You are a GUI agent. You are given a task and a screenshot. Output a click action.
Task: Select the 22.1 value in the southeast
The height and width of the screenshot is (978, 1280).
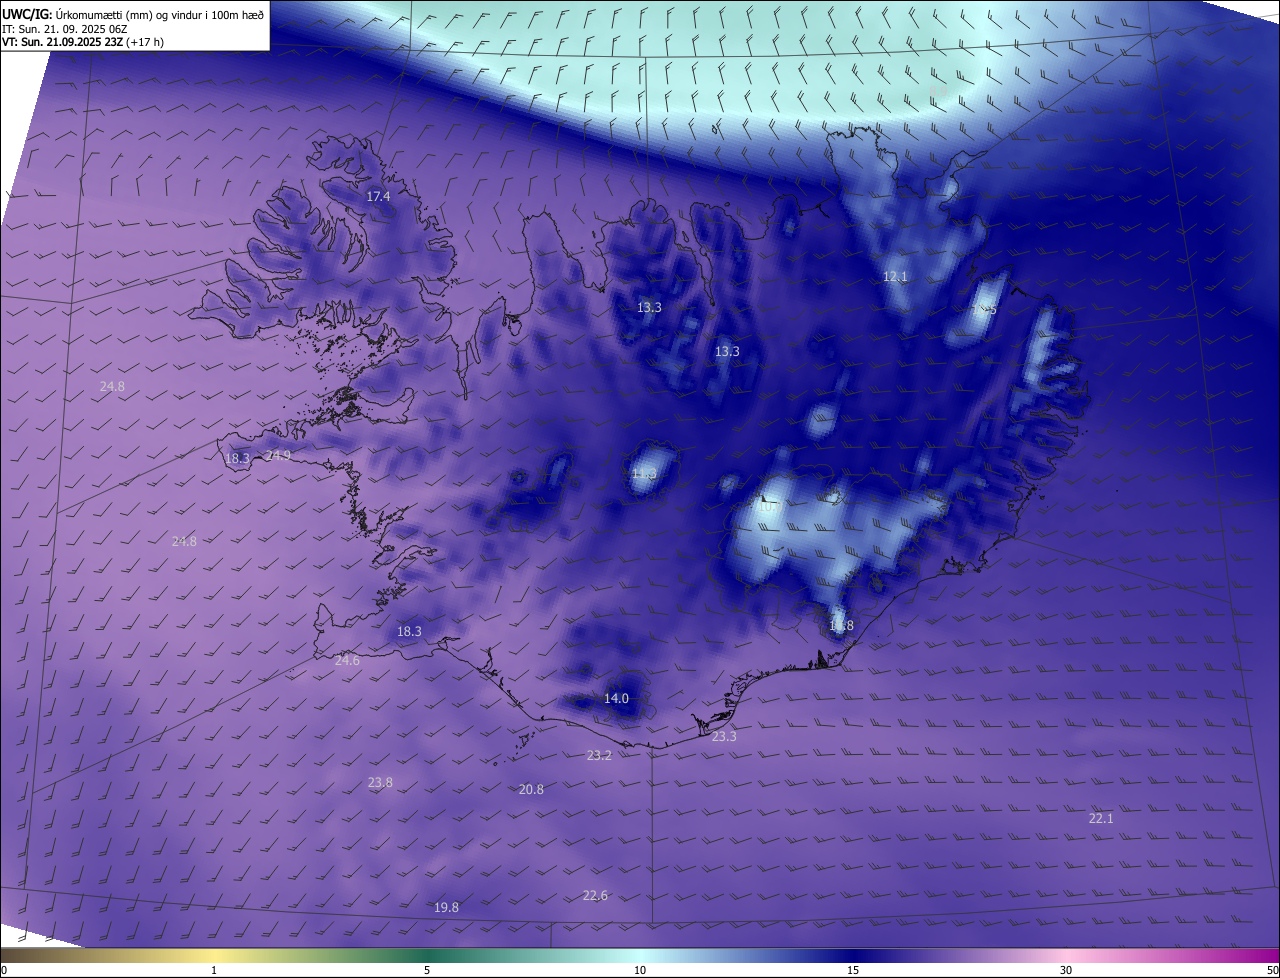(x=1101, y=818)
